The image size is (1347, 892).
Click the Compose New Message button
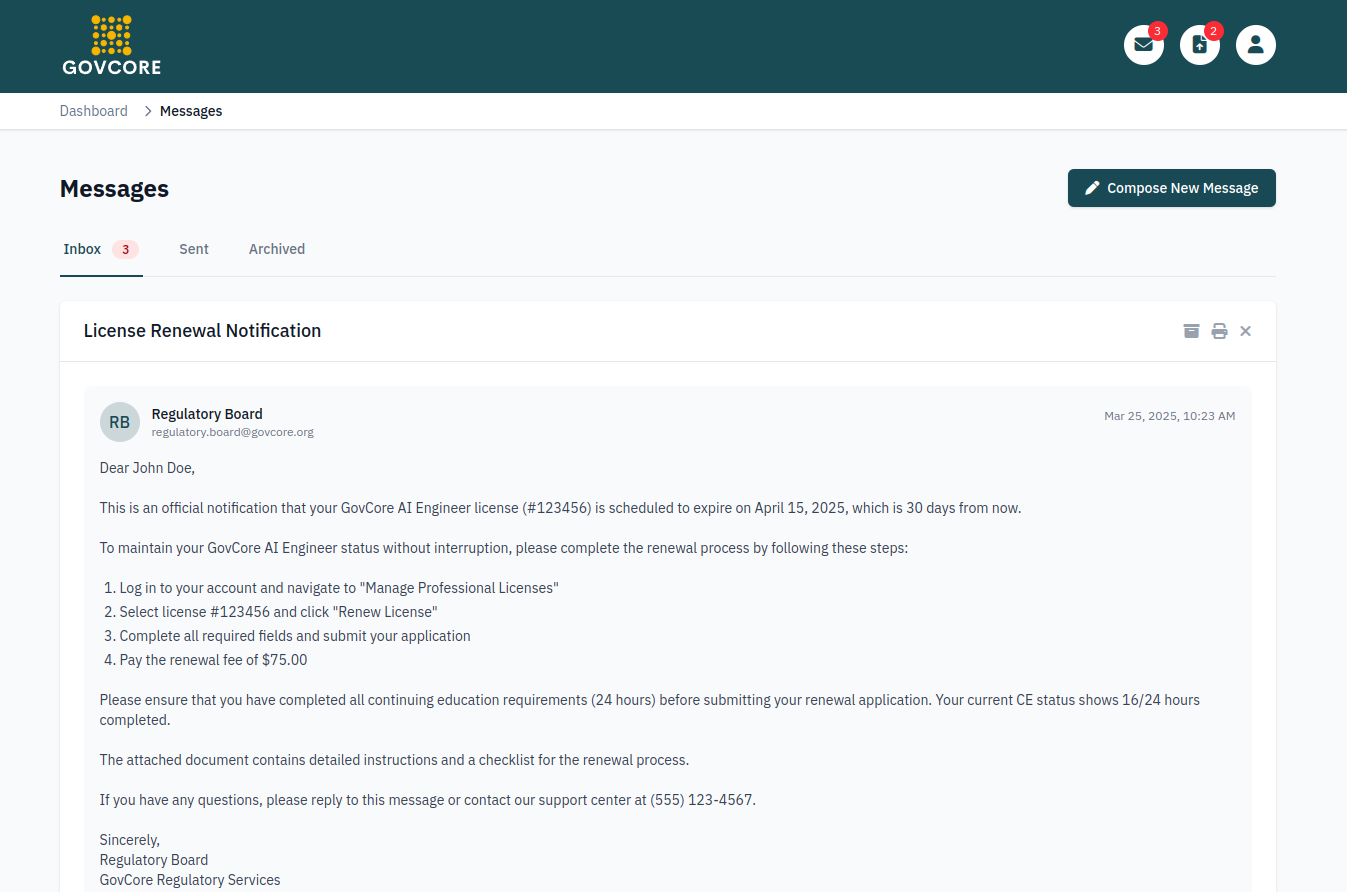pos(1172,188)
